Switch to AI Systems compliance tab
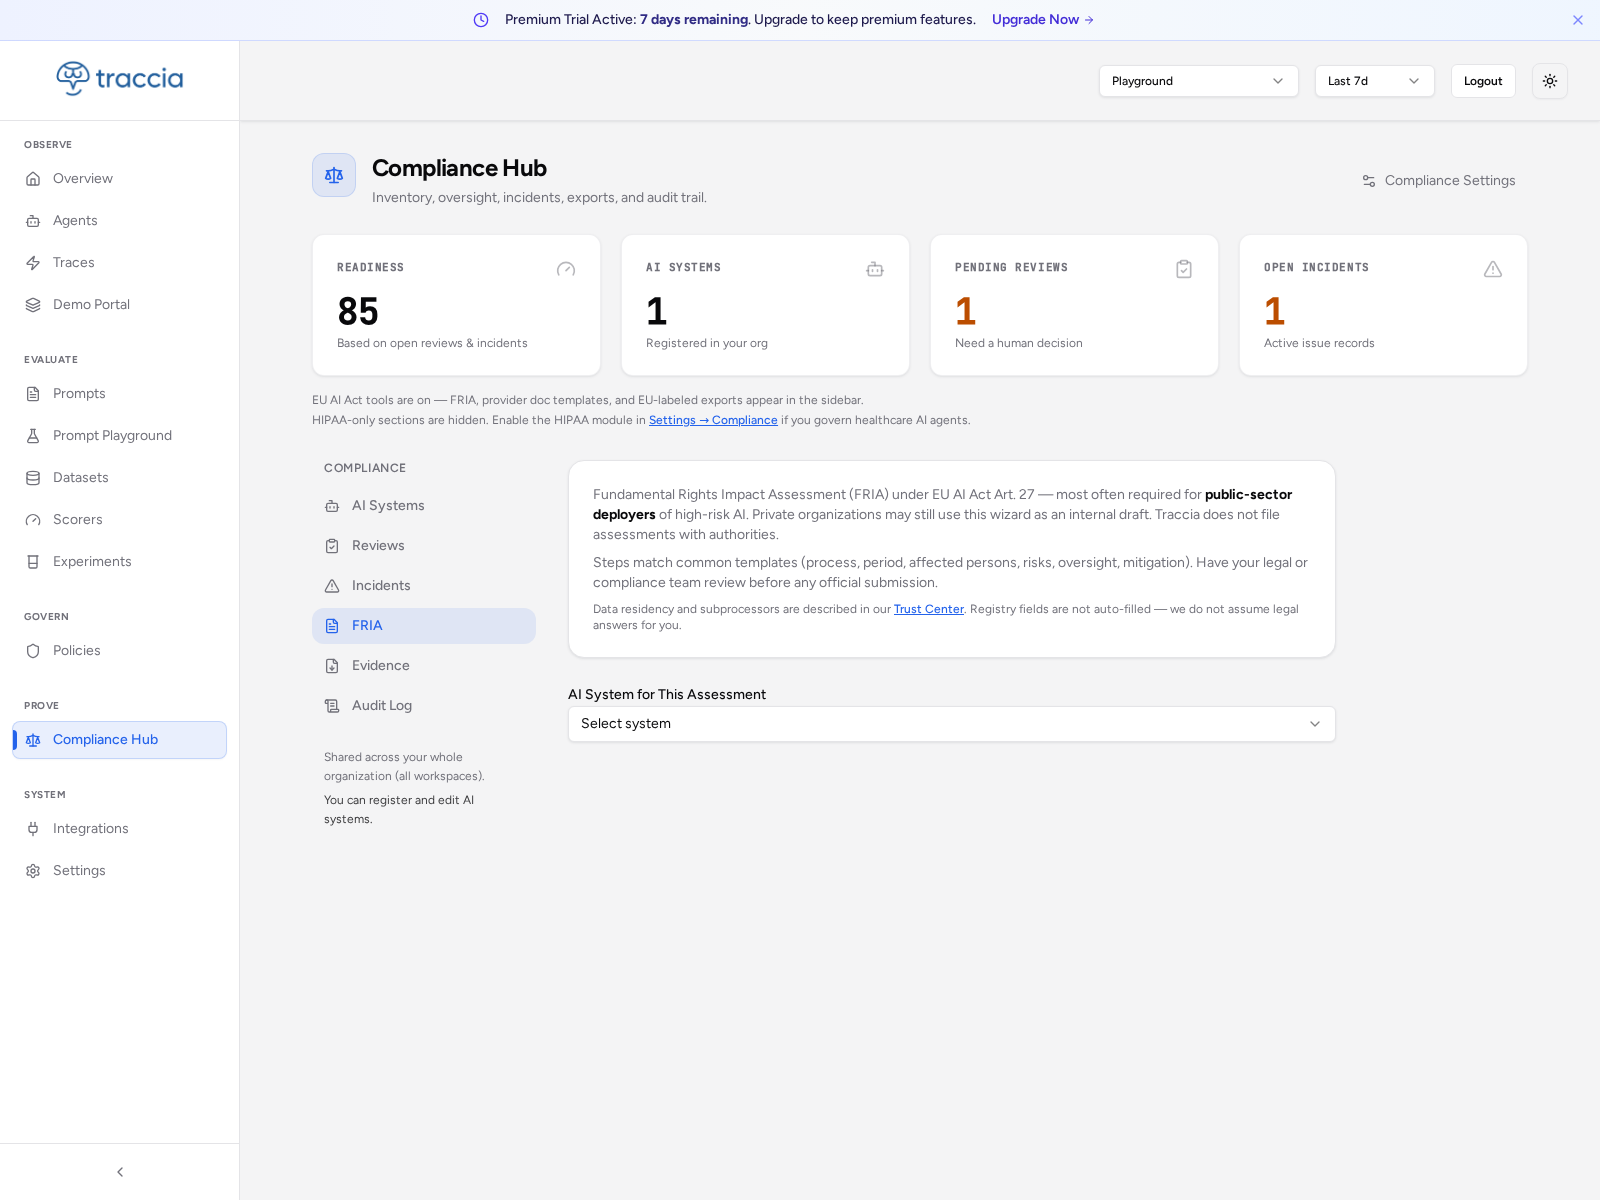This screenshot has height=1200, width=1600. click(x=424, y=506)
